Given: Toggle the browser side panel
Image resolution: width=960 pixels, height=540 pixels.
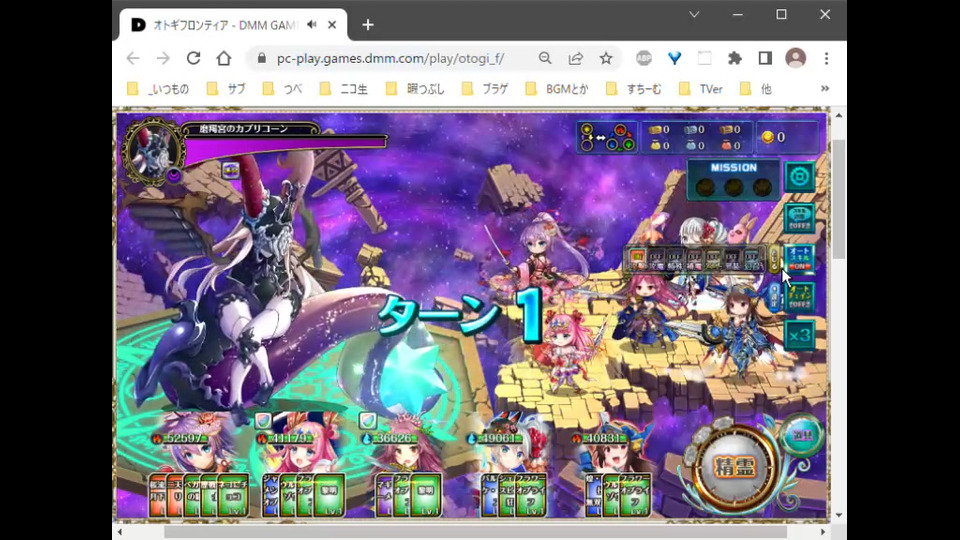Looking at the screenshot, I should coord(765,58).
